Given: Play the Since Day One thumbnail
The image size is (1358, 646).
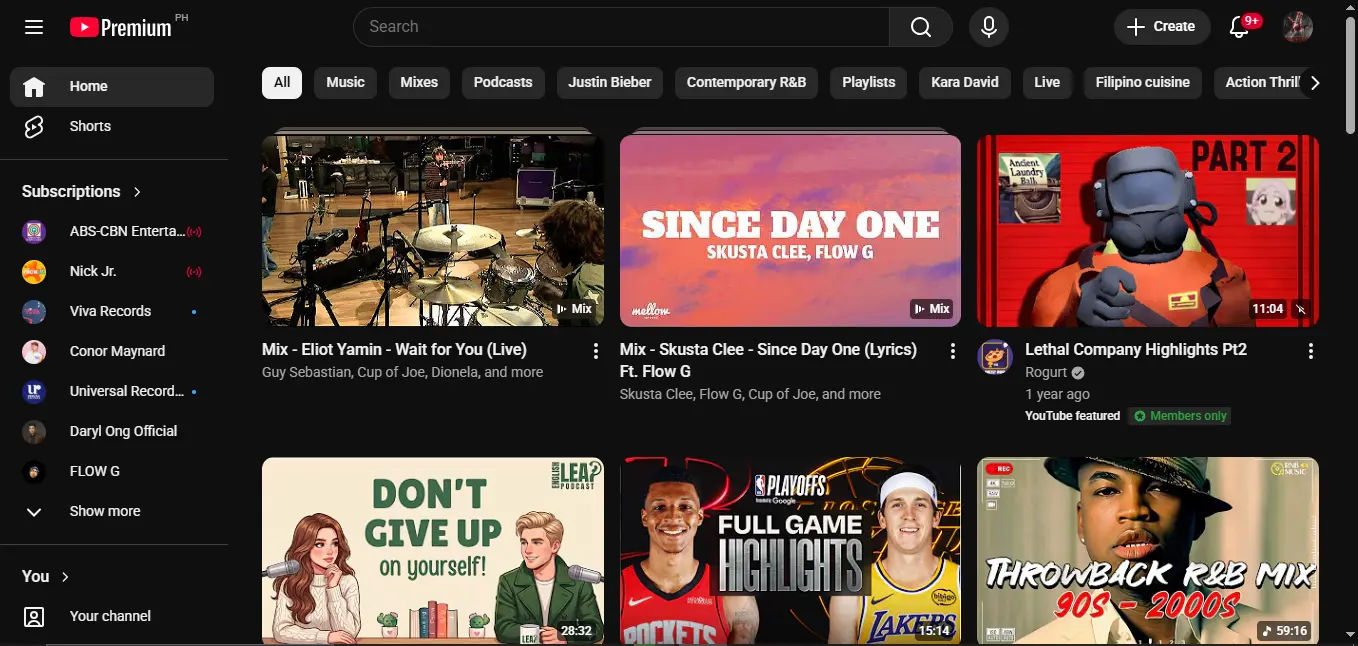Looking at the screenshot, I should click(x=790, y=231).
